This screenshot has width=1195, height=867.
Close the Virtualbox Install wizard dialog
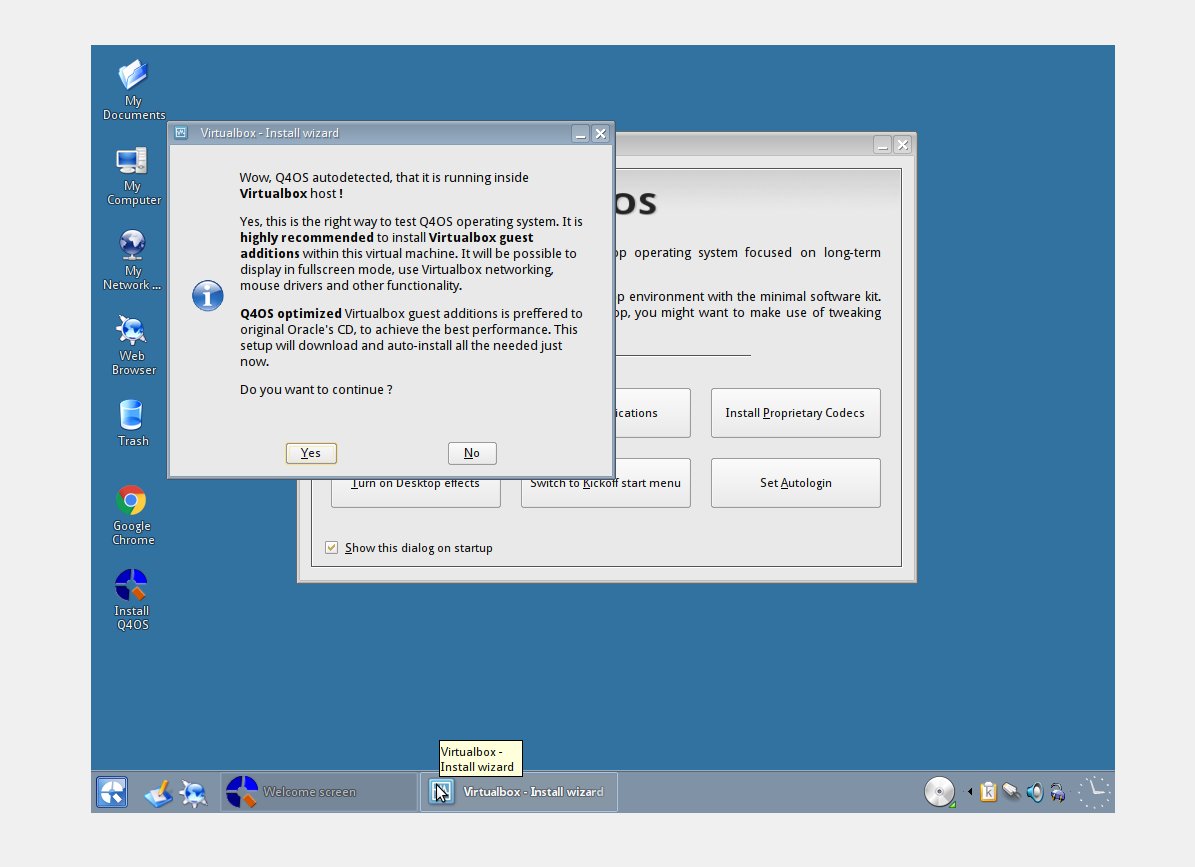pos(601,134)
